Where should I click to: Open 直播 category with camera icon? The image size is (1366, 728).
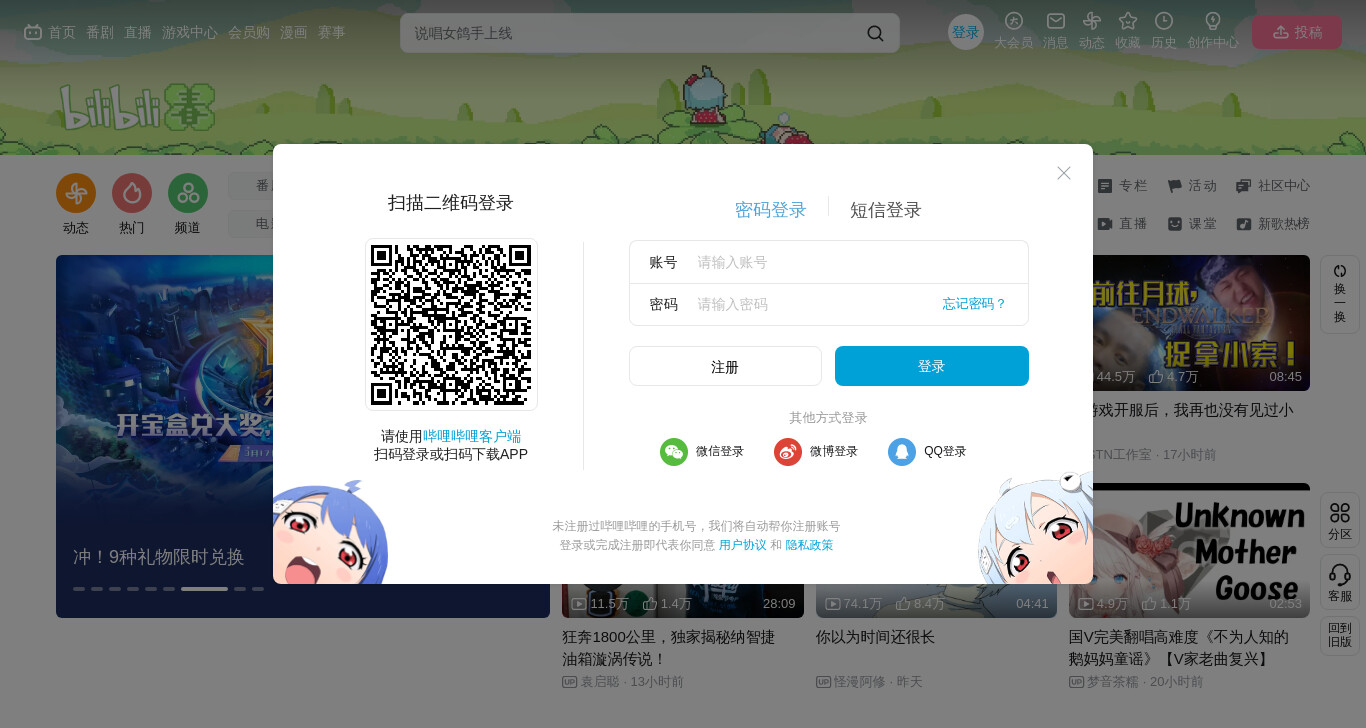click(1122, 224)
